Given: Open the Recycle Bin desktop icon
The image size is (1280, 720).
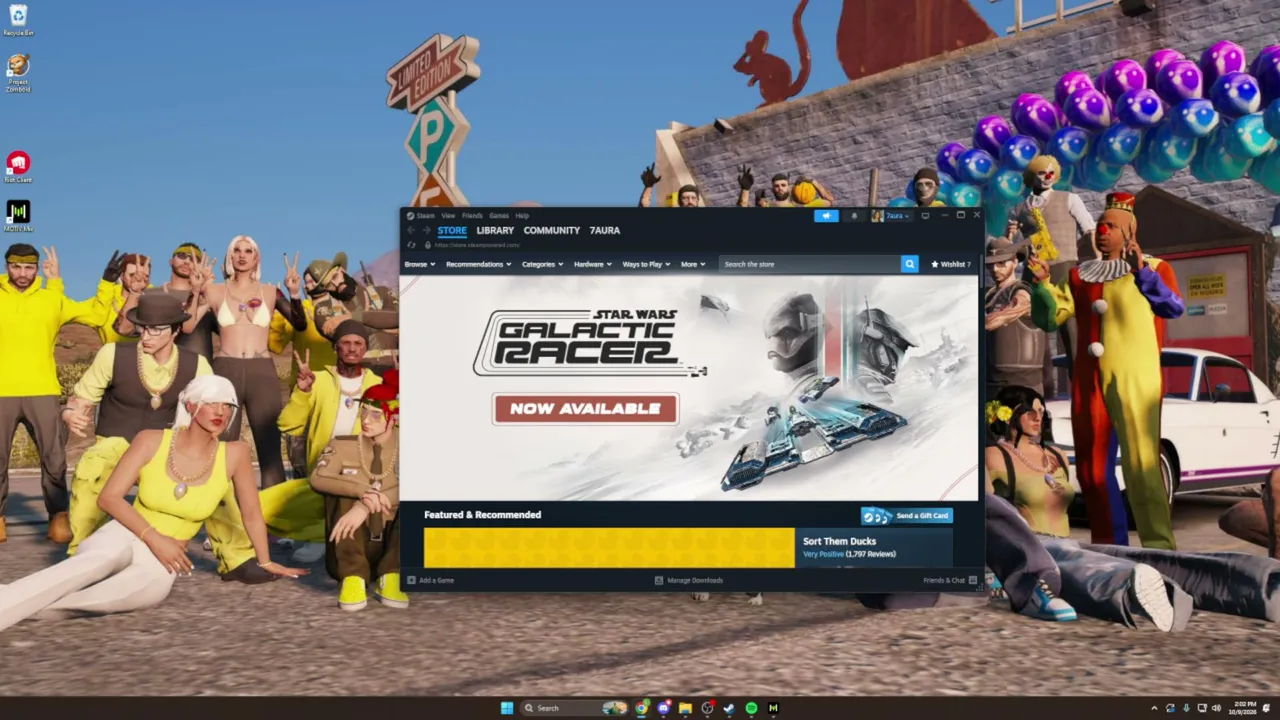Looking at the screenshot, I should pos(18,20).
